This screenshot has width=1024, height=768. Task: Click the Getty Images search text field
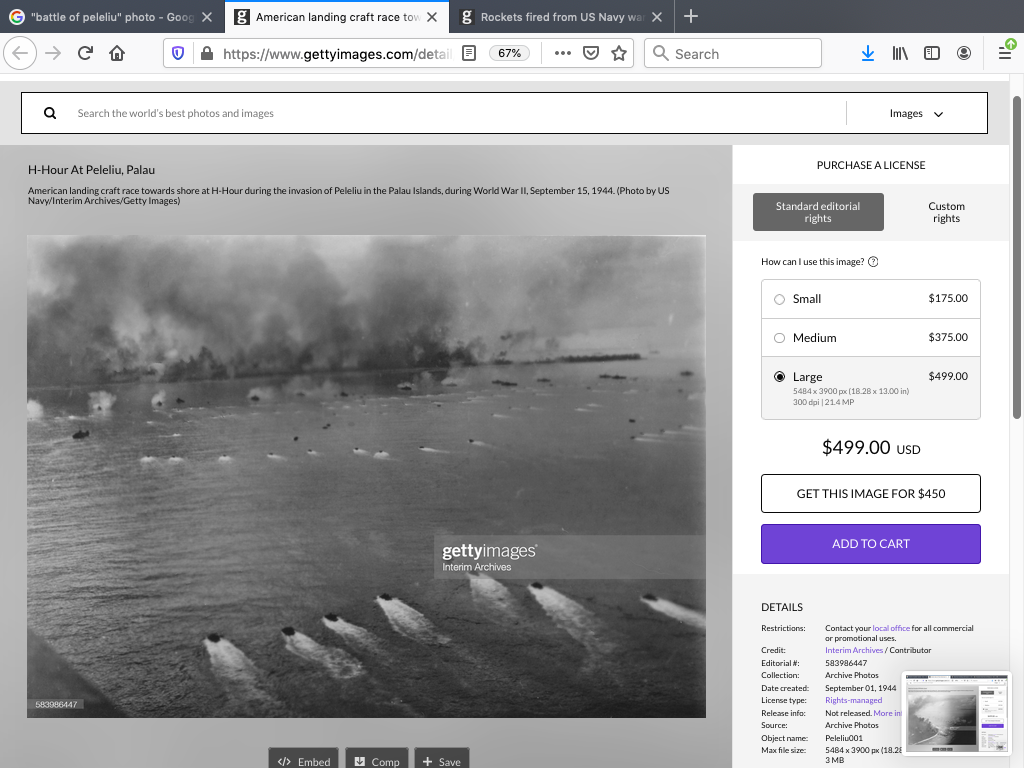coord(450,113)
